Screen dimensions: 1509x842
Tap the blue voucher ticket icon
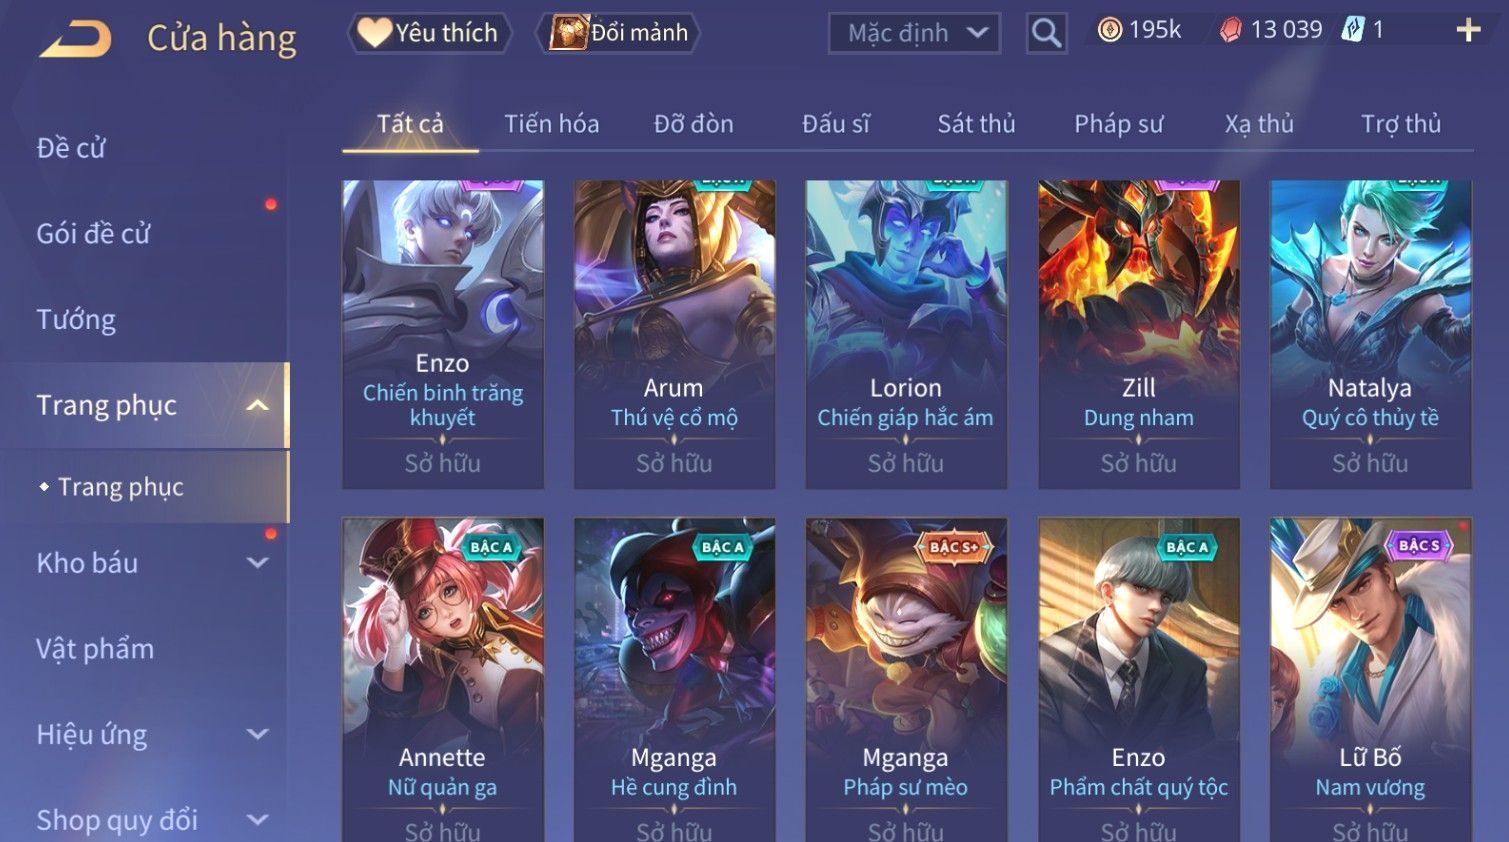click(1353, 30)
